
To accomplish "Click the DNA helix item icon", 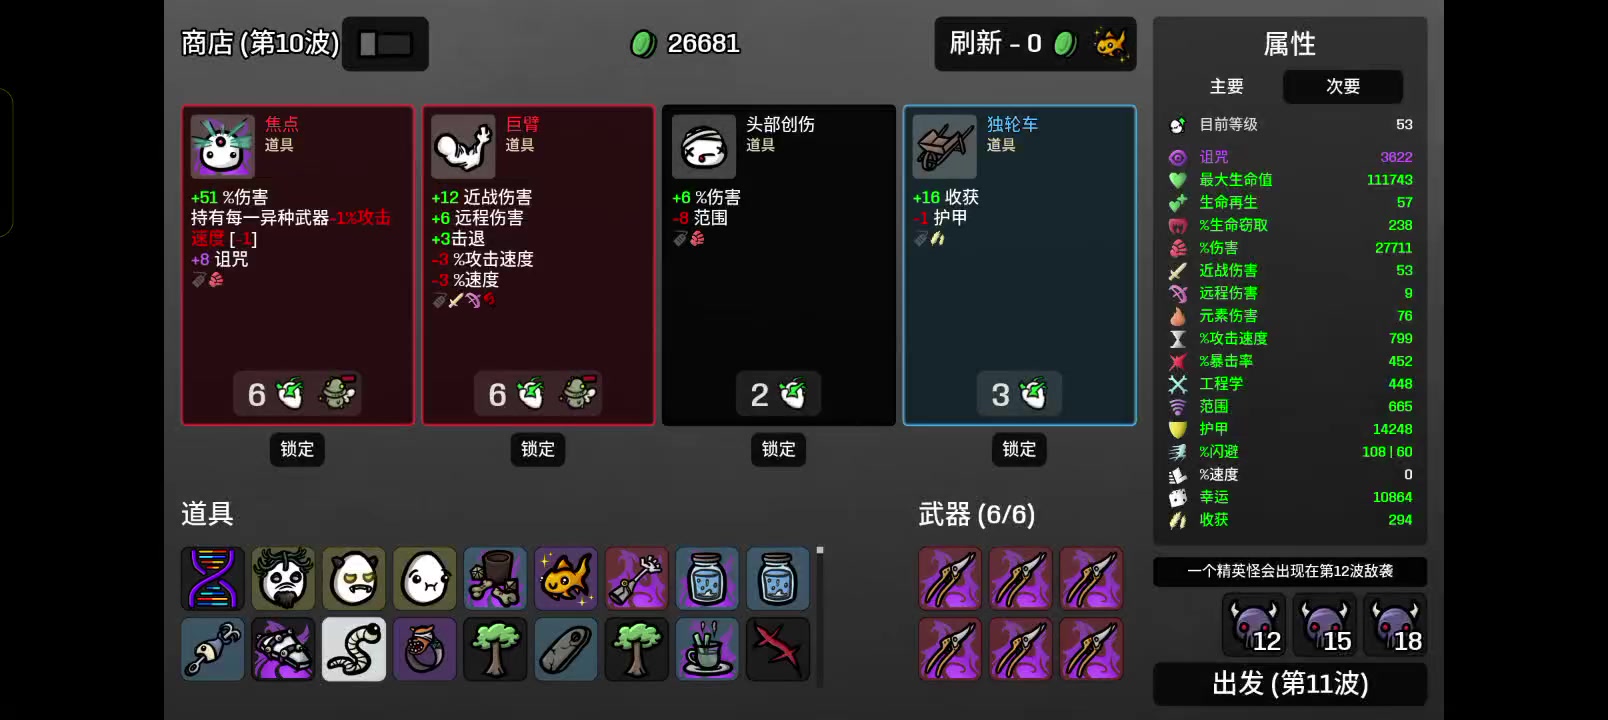I will coord(212,578).
